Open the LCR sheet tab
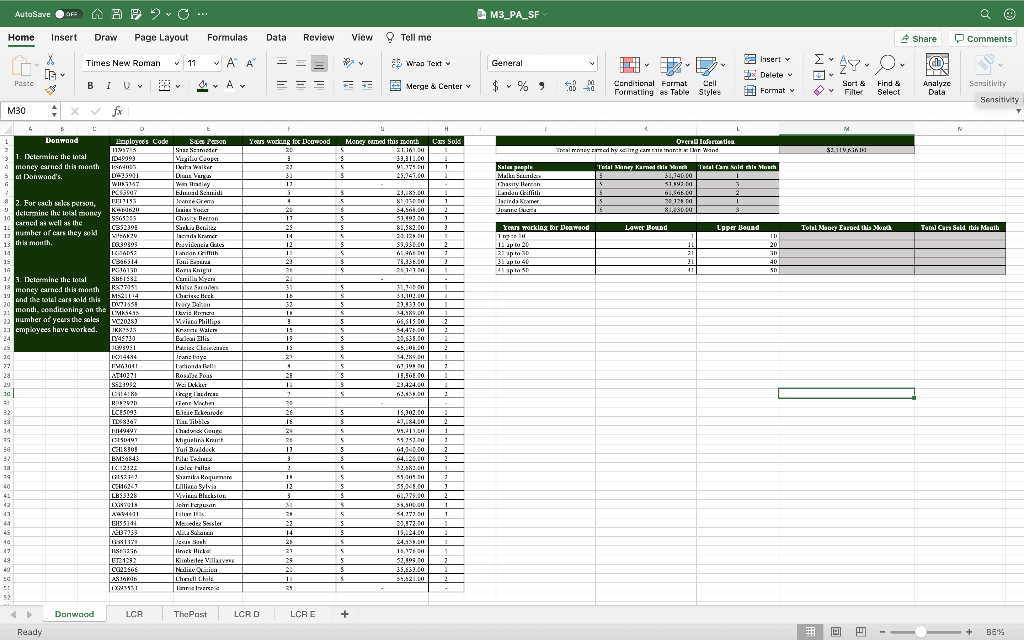 (134, 613)
